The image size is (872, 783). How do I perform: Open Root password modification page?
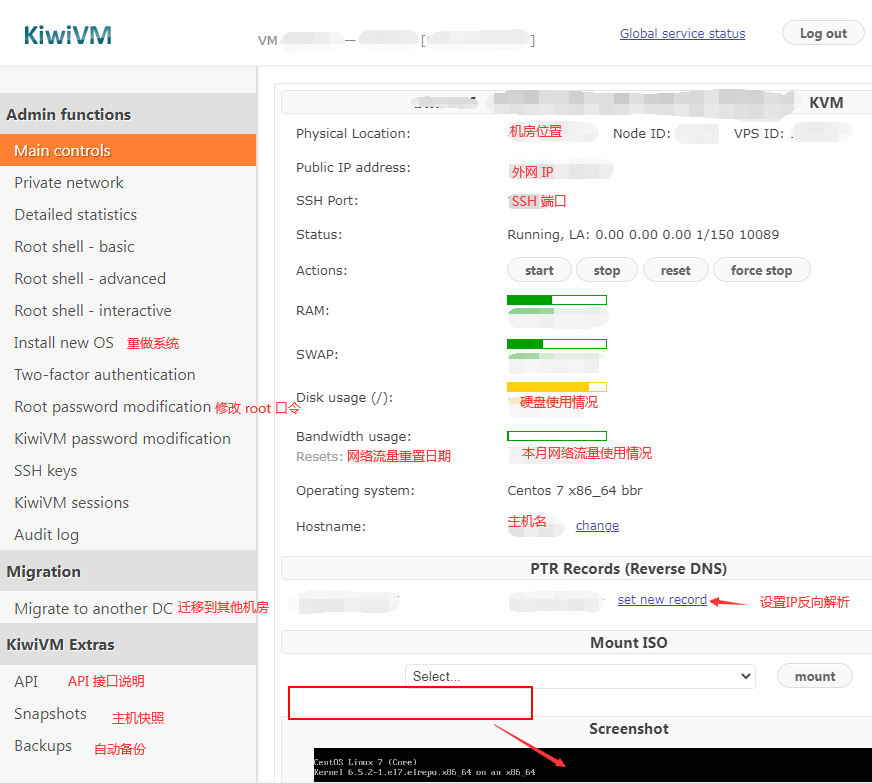(113, 407)
